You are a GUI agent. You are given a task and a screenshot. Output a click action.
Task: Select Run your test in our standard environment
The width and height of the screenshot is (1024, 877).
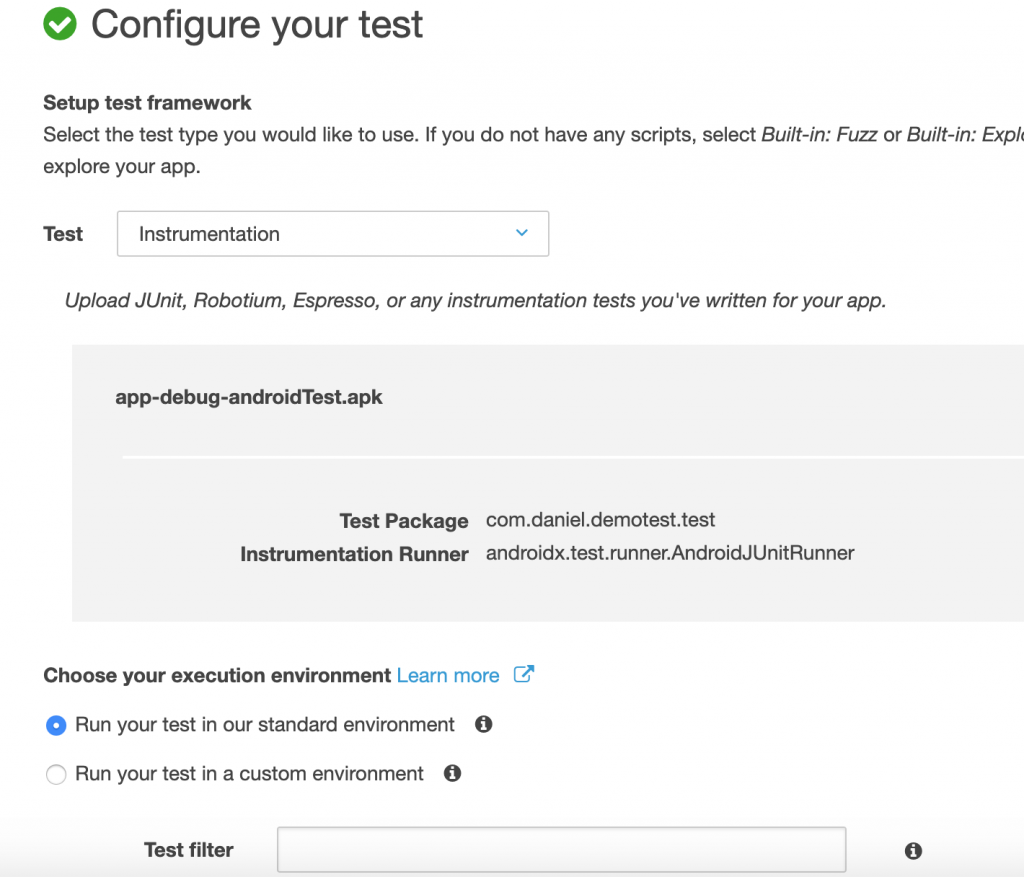57,725
